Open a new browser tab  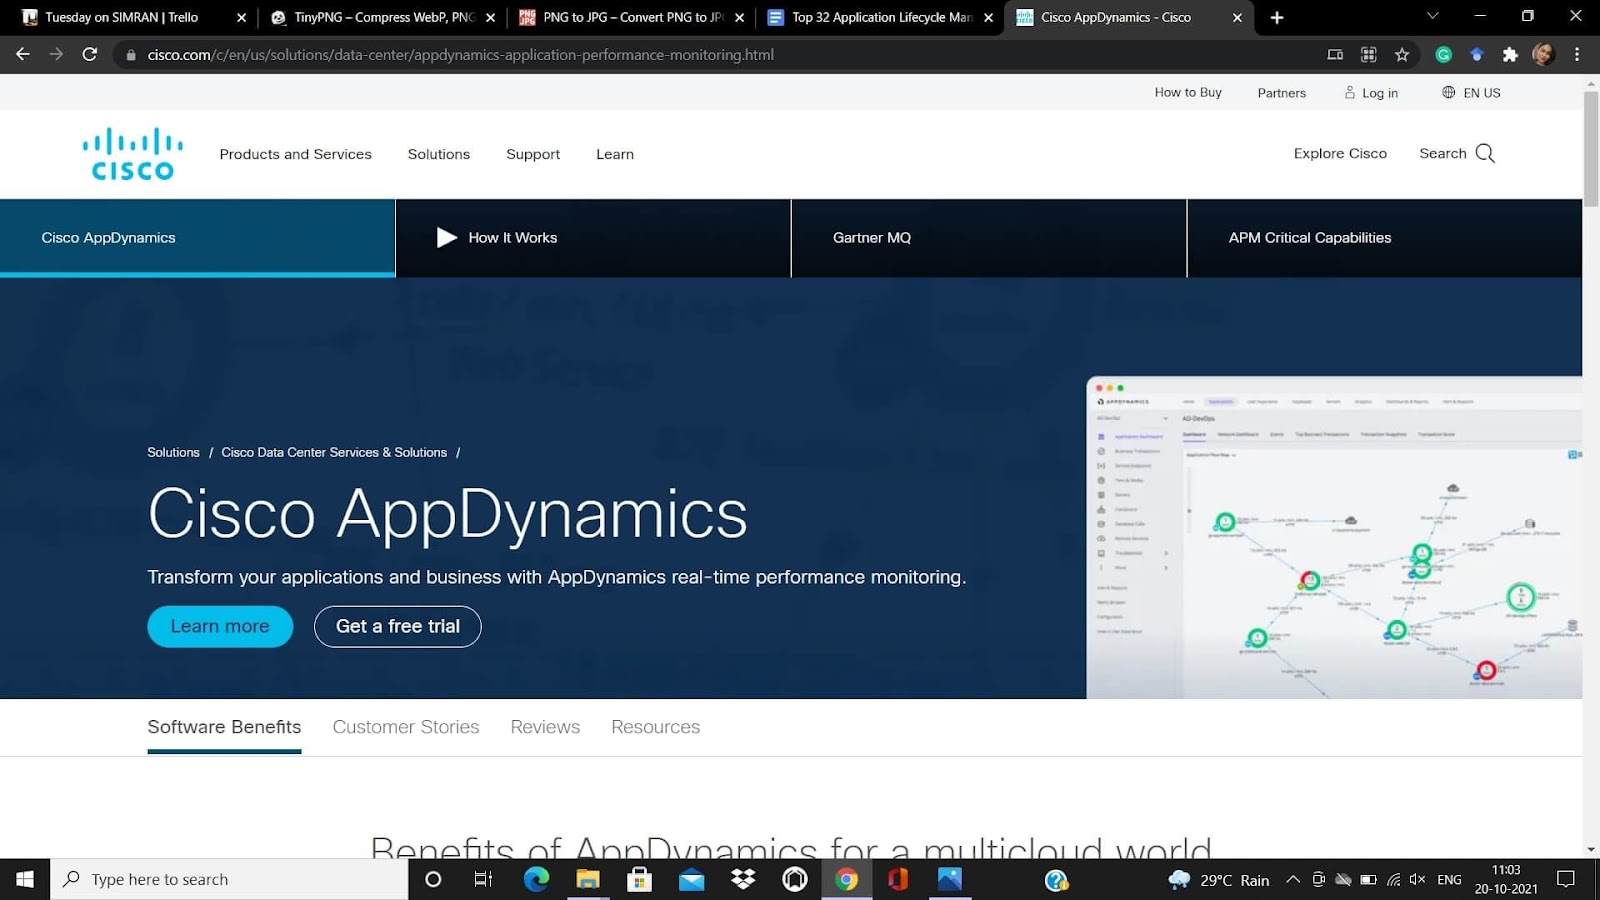1277,17
